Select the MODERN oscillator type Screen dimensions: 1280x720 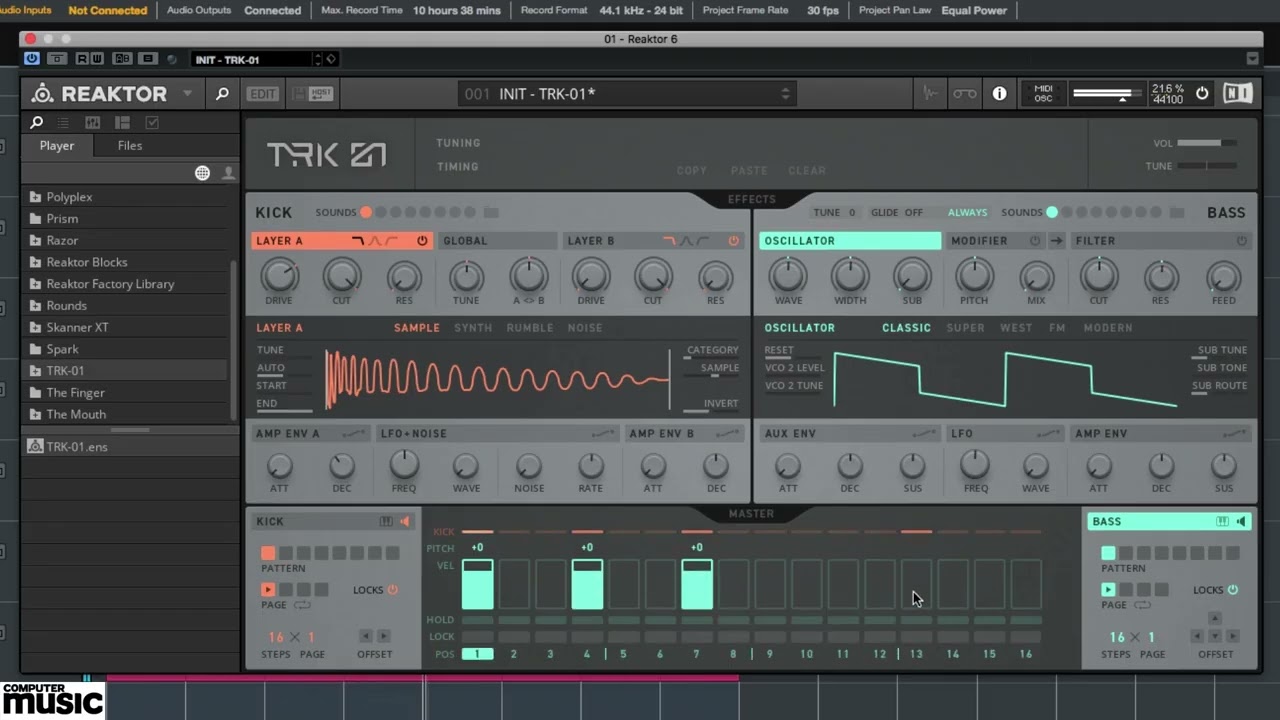pyautogui.click(x=1108, y=328)
